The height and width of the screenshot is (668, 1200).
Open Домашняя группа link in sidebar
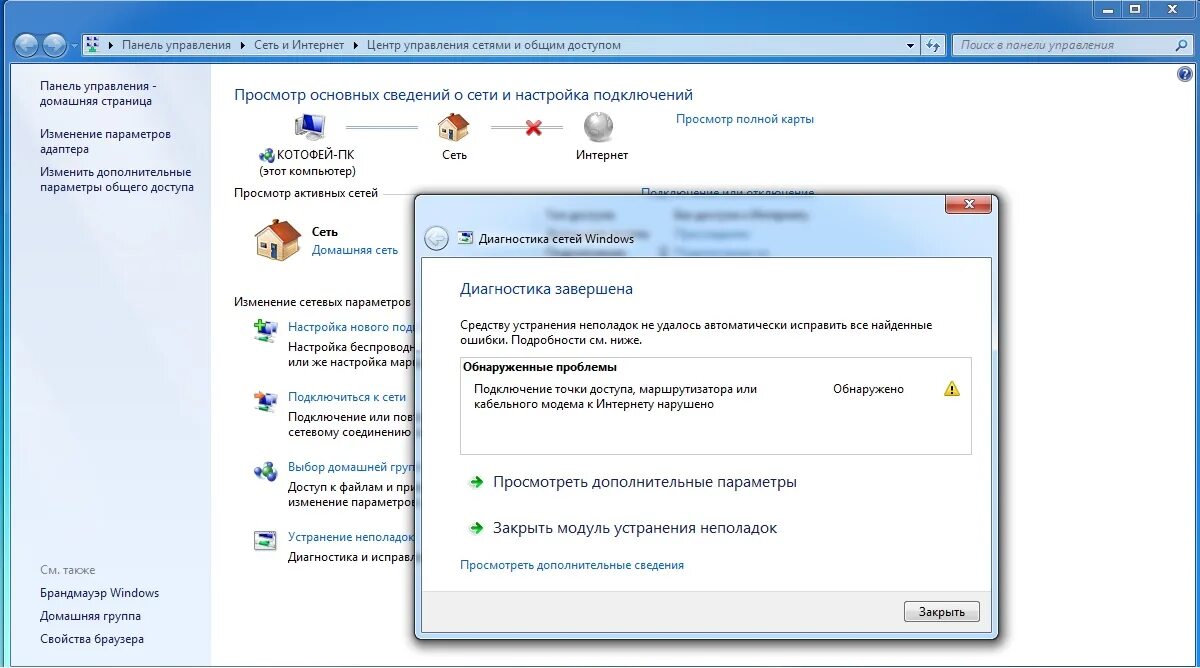(90, 616)
